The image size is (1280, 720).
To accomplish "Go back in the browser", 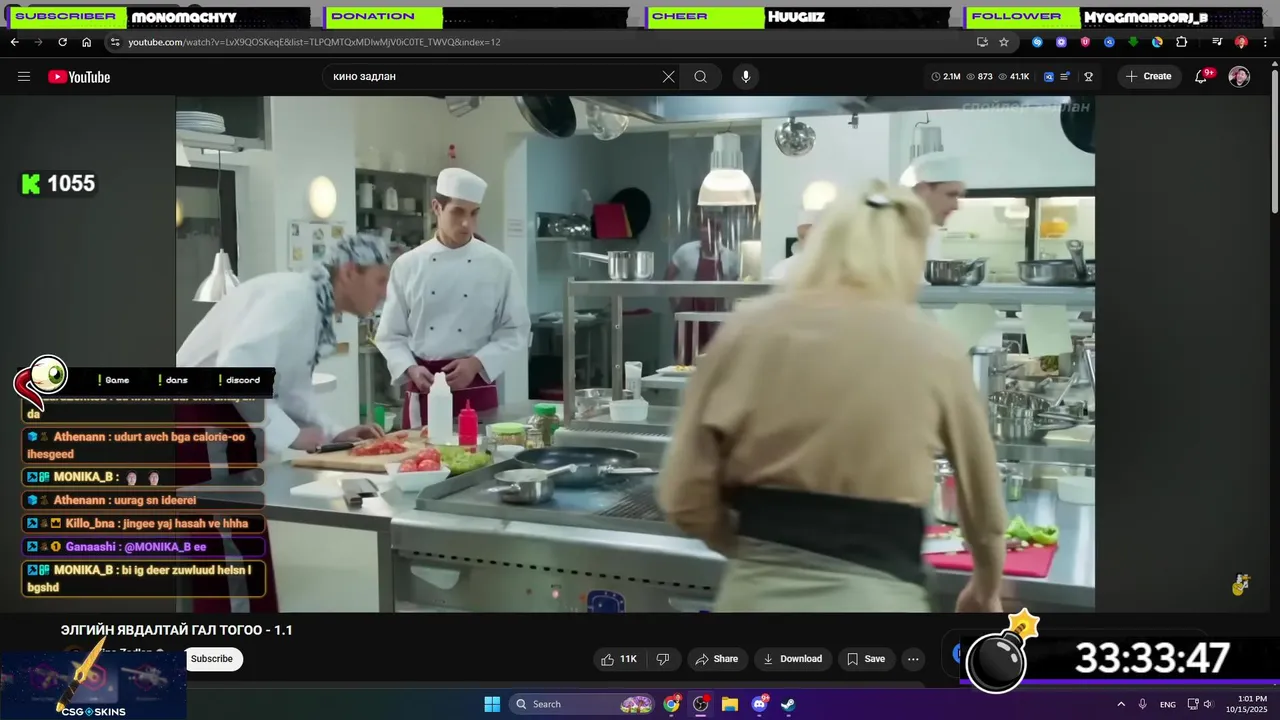I will pyautogui.click(x=14, y=42).
